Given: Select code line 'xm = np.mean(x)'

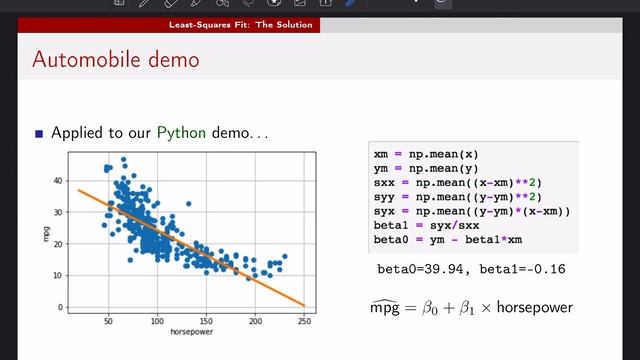Looking at the screenshot, I should pos(426,154).
